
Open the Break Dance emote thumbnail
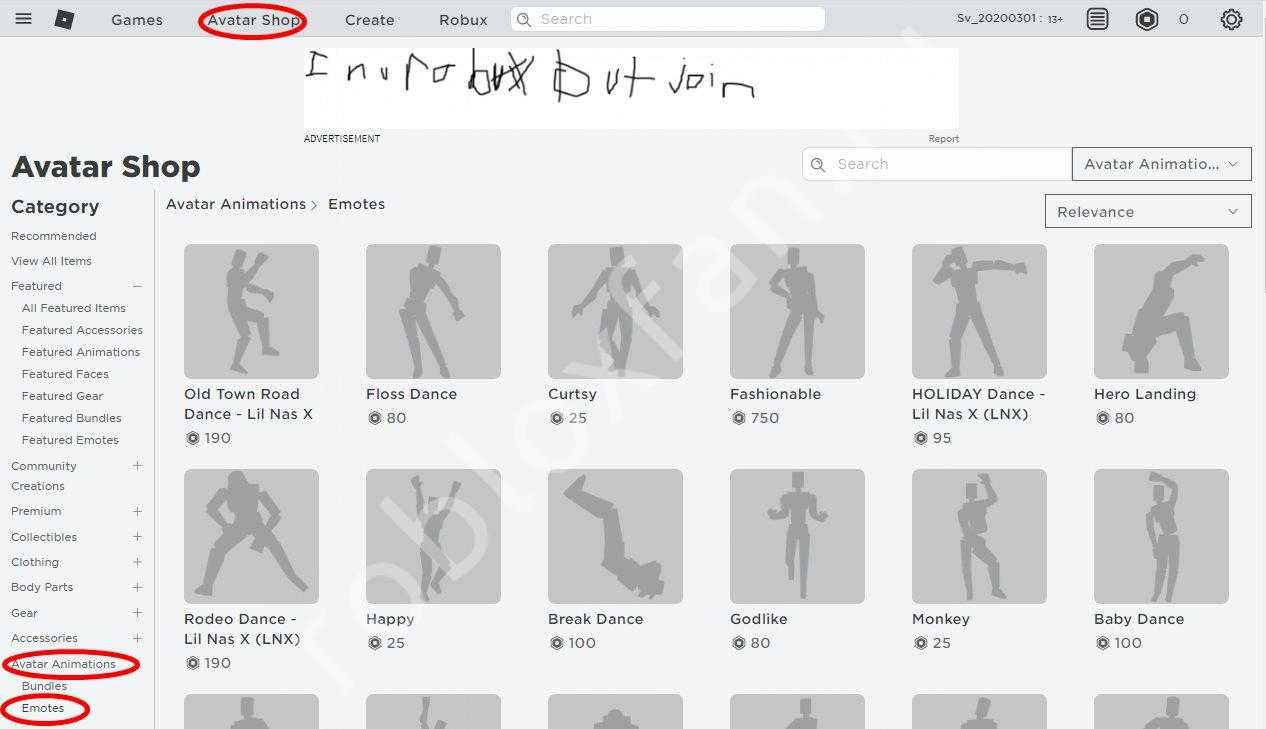pos(615,536)
